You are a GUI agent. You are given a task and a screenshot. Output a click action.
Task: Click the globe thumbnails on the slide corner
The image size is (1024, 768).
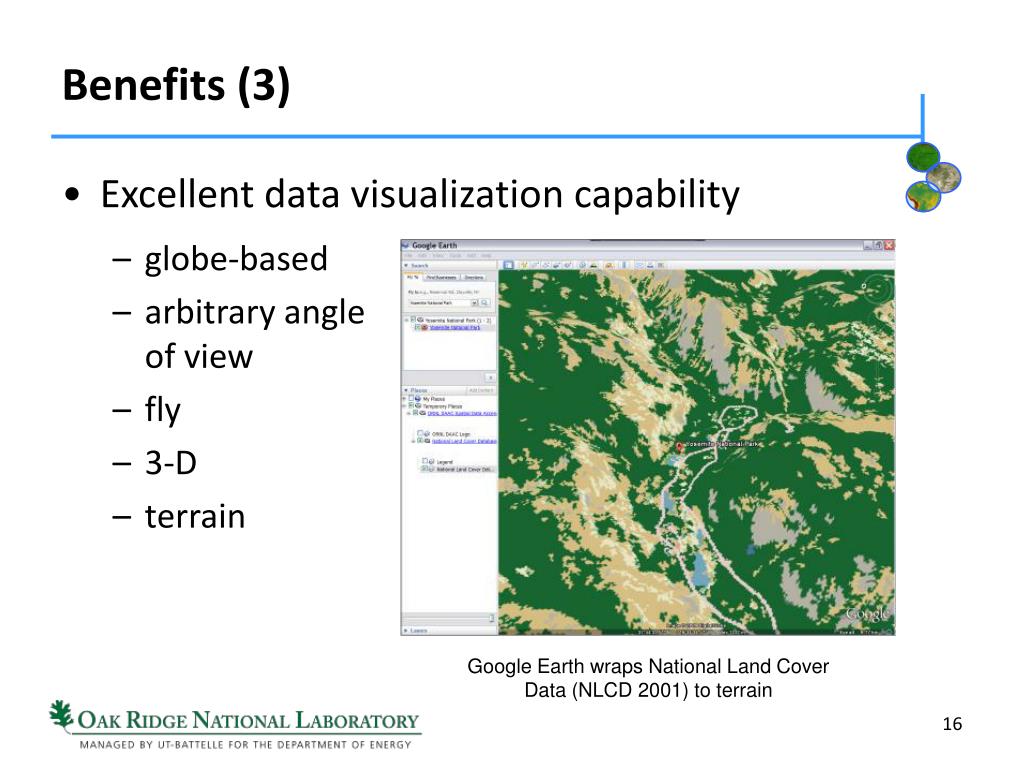tap(933, 177)
